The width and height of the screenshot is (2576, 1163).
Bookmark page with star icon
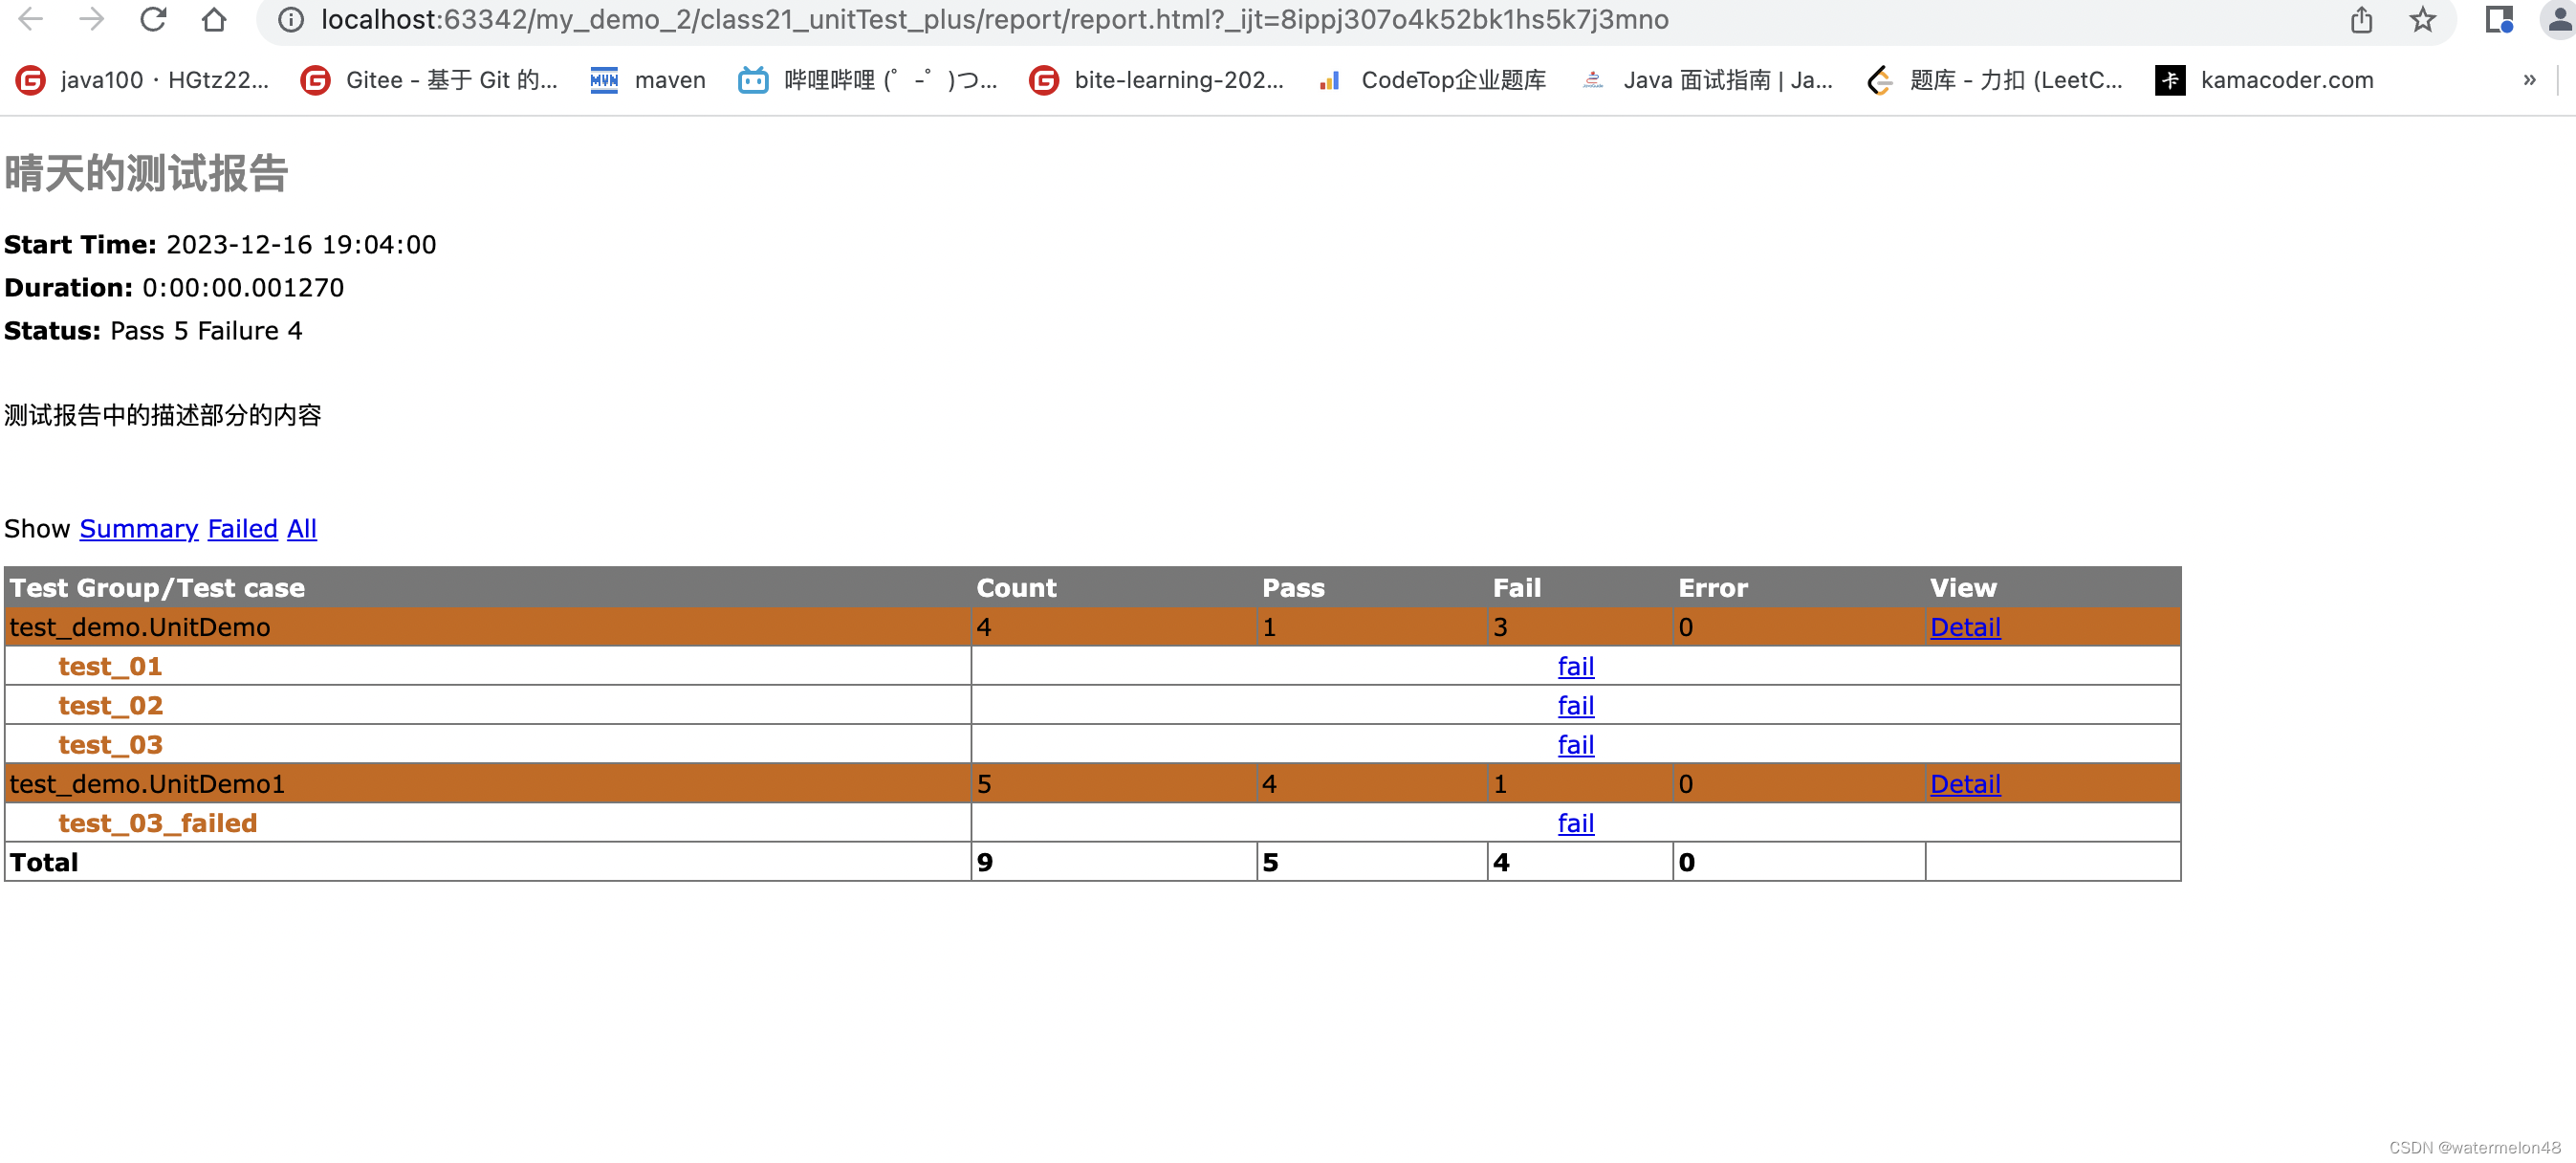click(2422, 19)
